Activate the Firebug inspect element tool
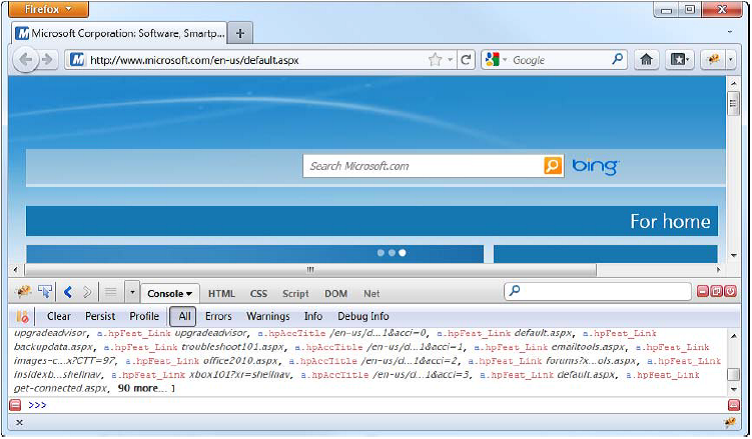Screen dimensions: 752x439 45,292
